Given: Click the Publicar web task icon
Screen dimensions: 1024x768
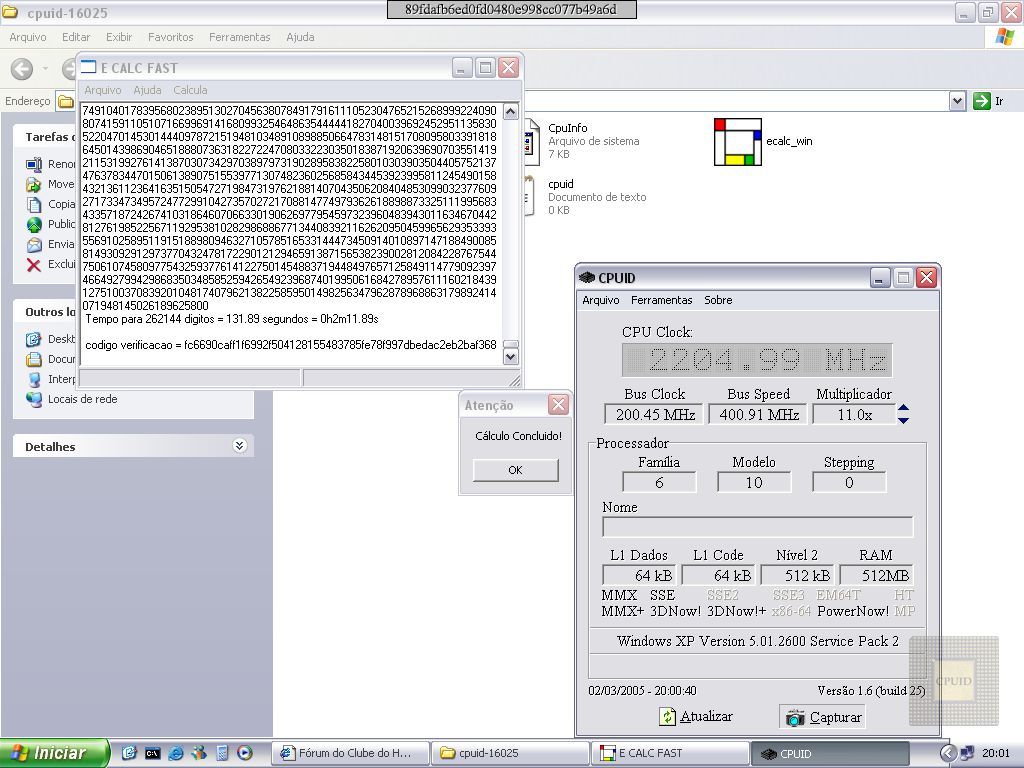Looking at the screenshot, I should pos(34,225).
